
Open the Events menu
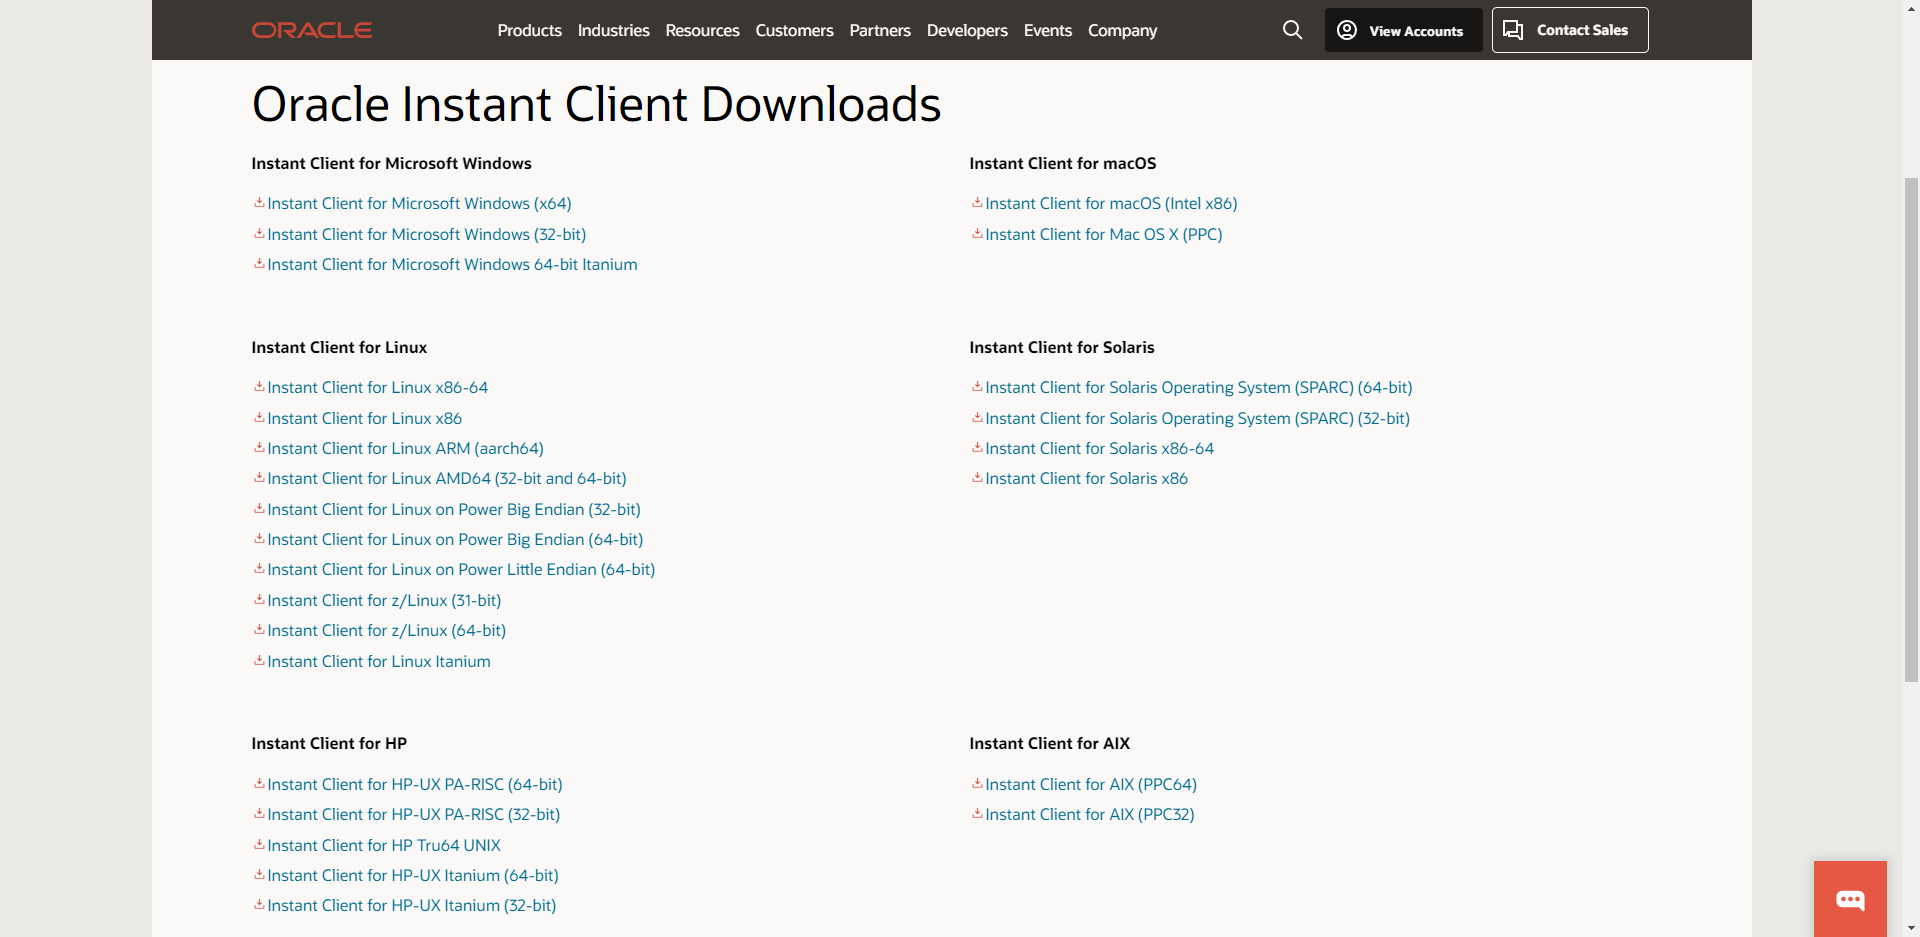pos(1047,30)
